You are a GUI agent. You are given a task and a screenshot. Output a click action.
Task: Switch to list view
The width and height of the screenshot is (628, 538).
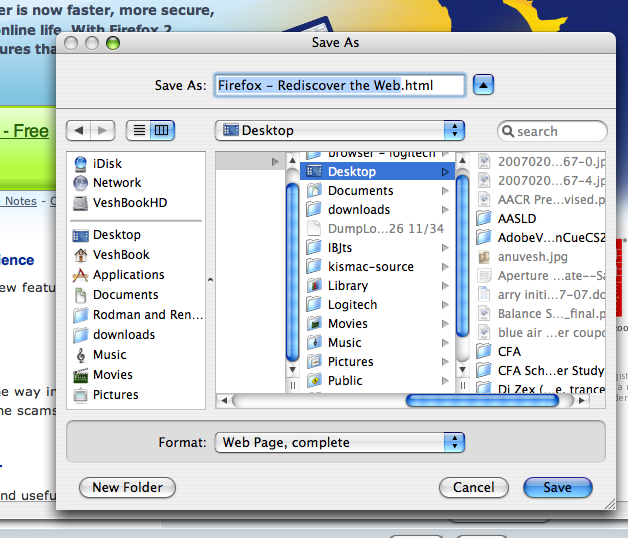coord(139,130)
